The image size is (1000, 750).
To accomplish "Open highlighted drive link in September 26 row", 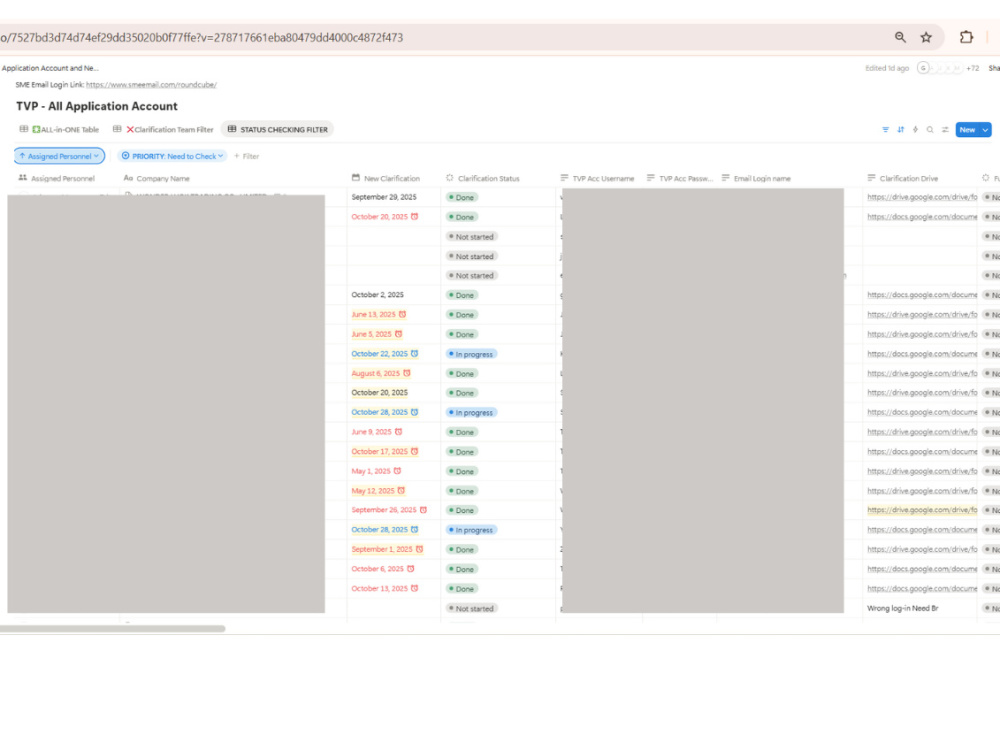I will pyautogui.click(x=922, y=510).
